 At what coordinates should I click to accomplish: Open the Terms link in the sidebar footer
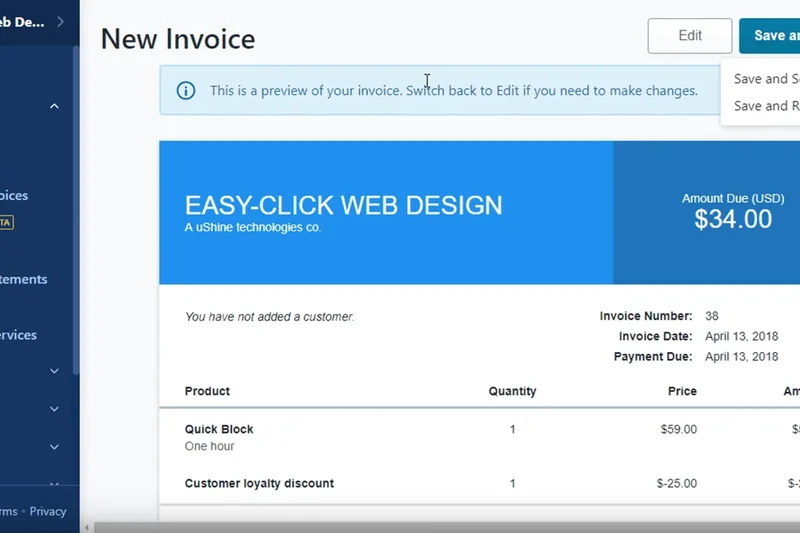(8, 511)
